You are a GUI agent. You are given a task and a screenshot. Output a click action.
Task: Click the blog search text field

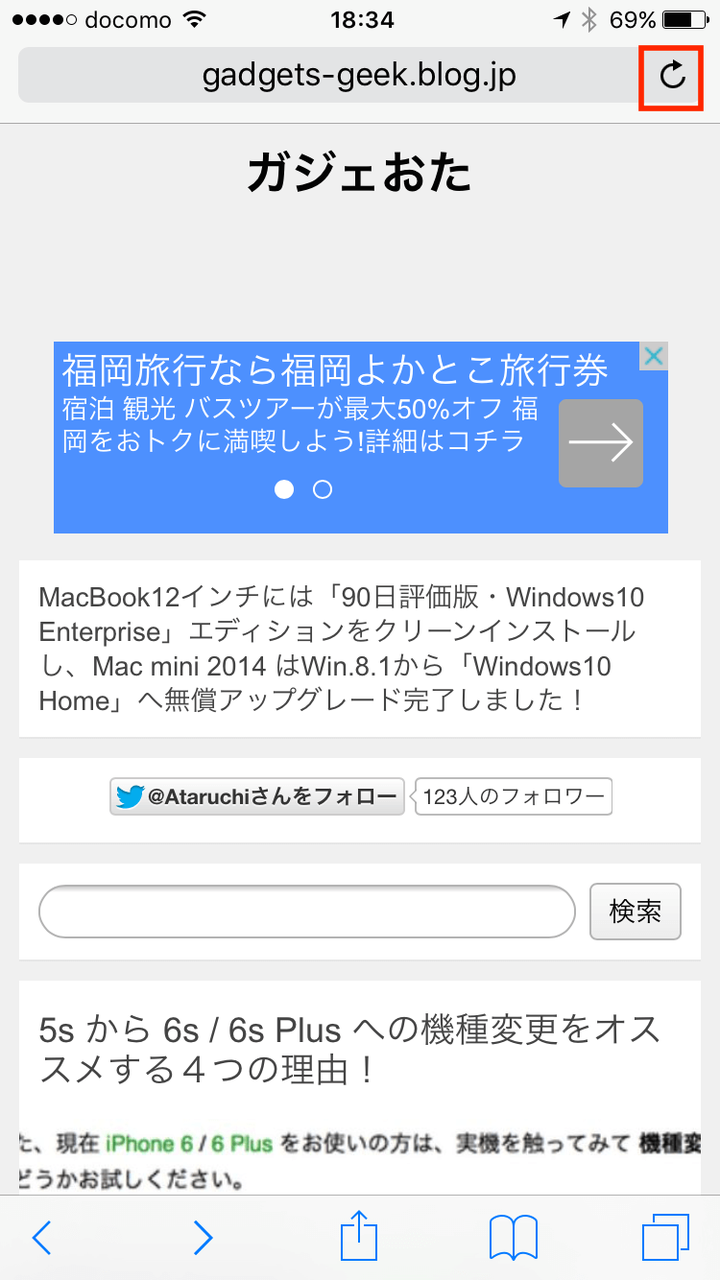pos(307,912)
